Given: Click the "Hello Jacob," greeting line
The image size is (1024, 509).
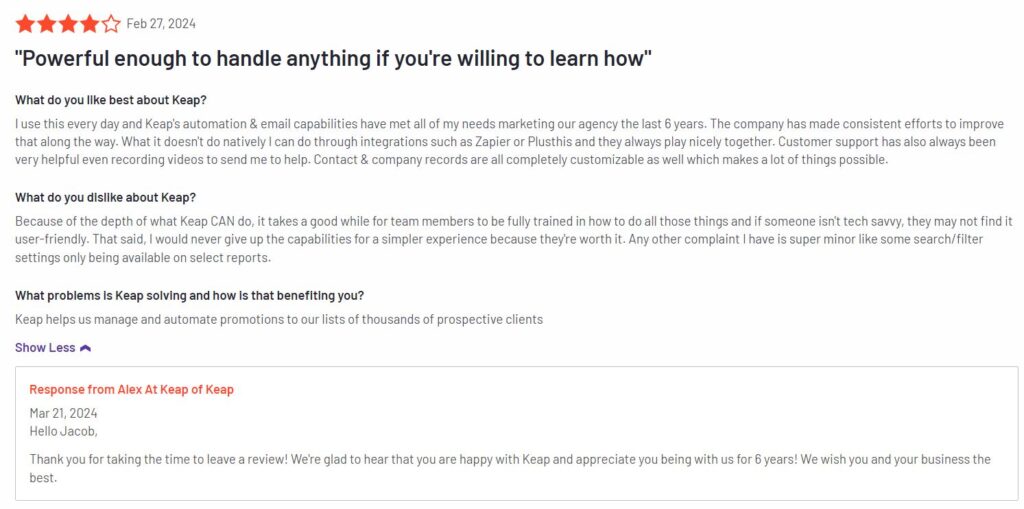Looking at the screenshot, I should (x=63, y=431).
